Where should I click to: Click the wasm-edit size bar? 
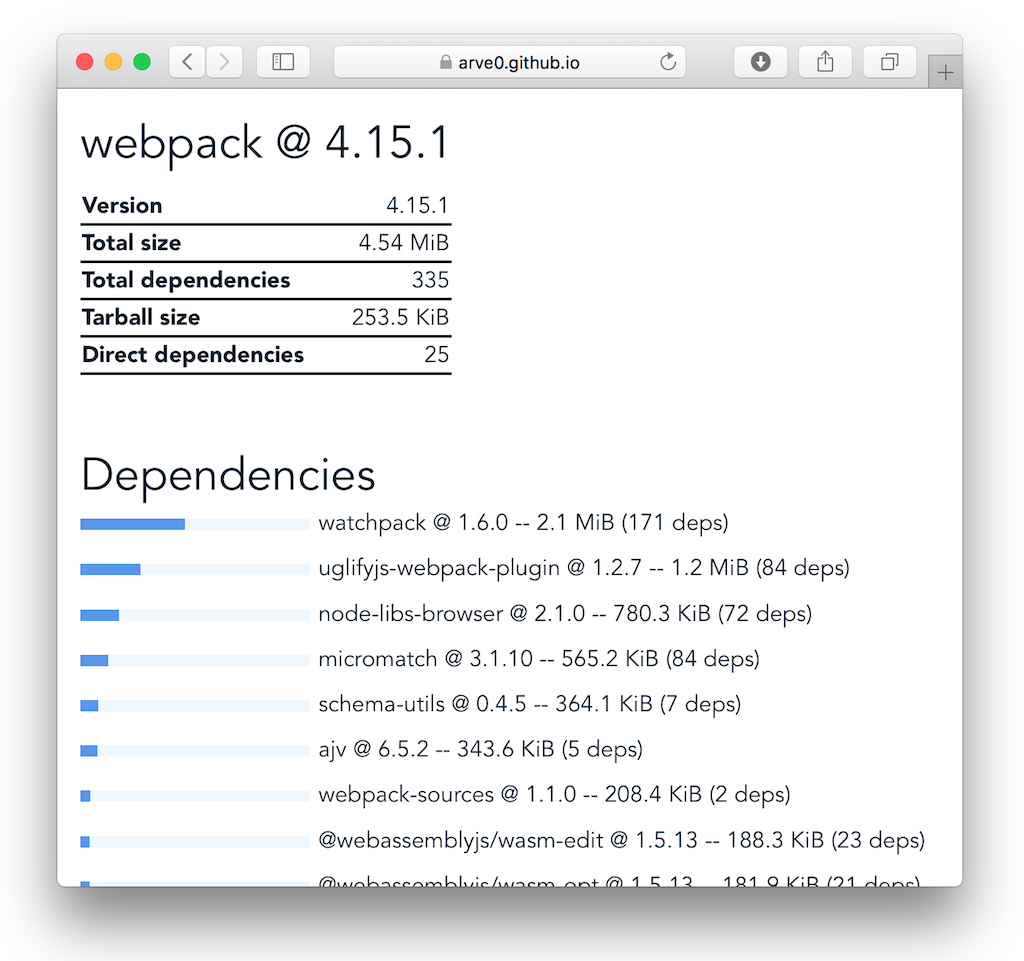tap(195, 842)
